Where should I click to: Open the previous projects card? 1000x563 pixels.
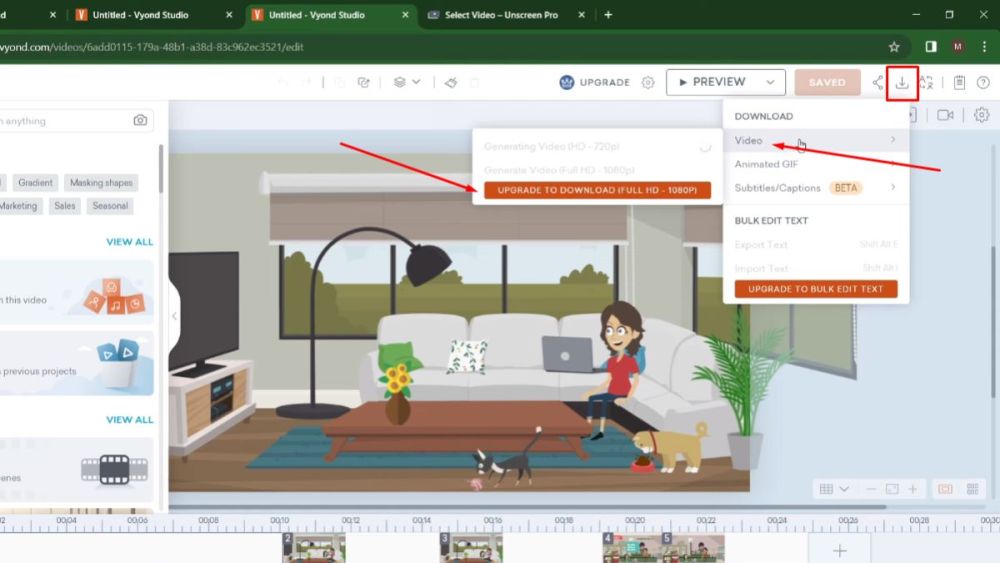coord(77,363)
